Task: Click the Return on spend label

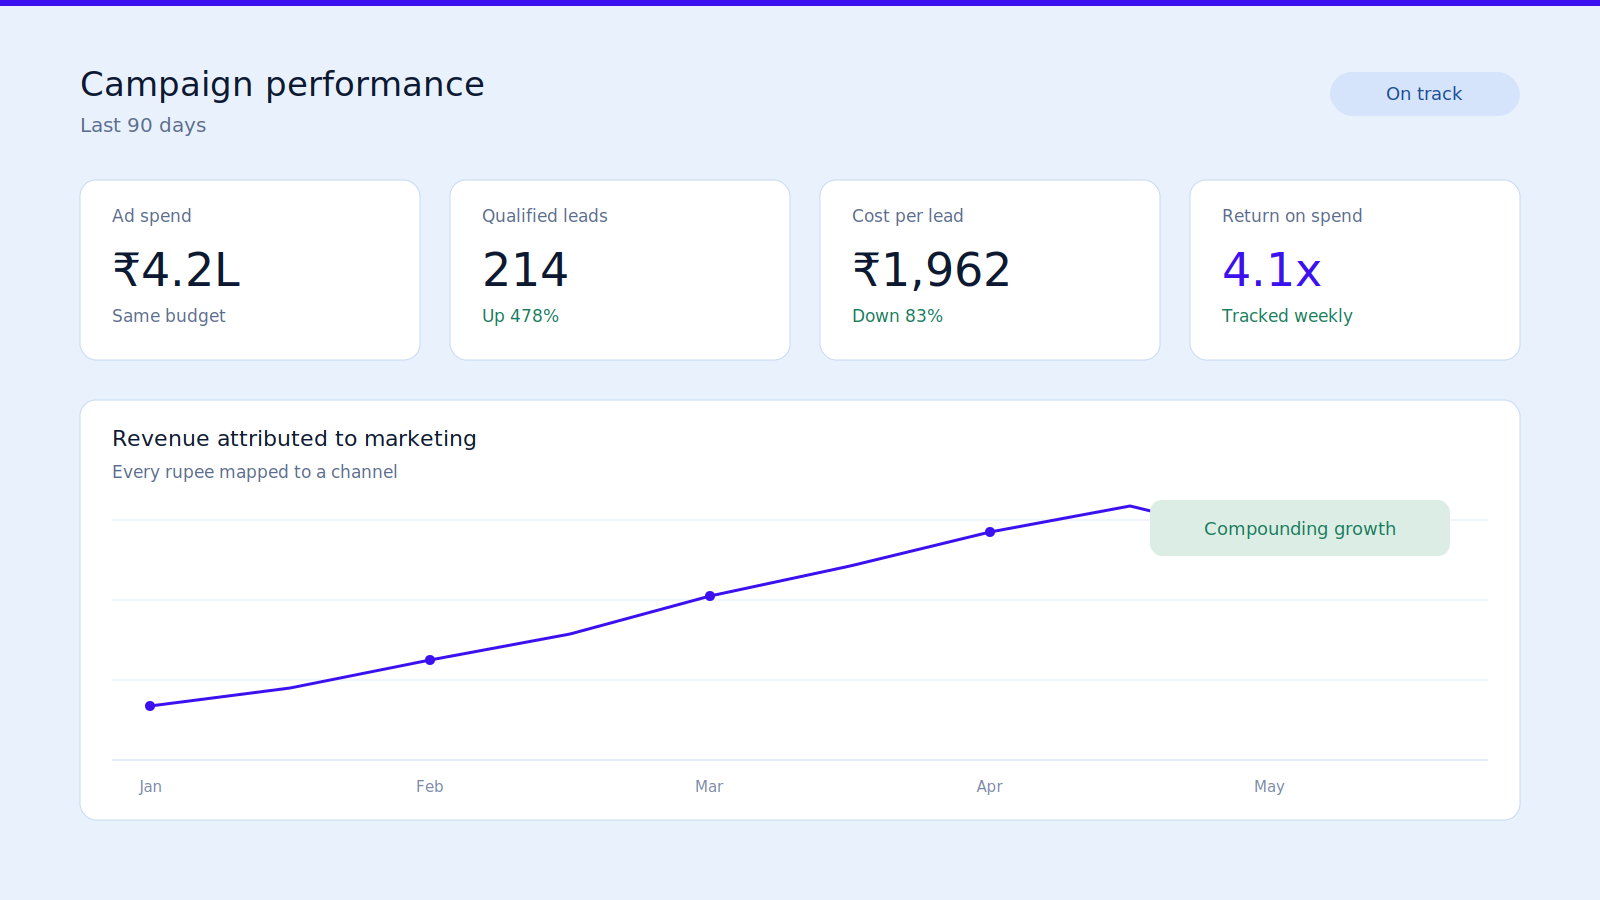Action: [x=1292, y=216]
